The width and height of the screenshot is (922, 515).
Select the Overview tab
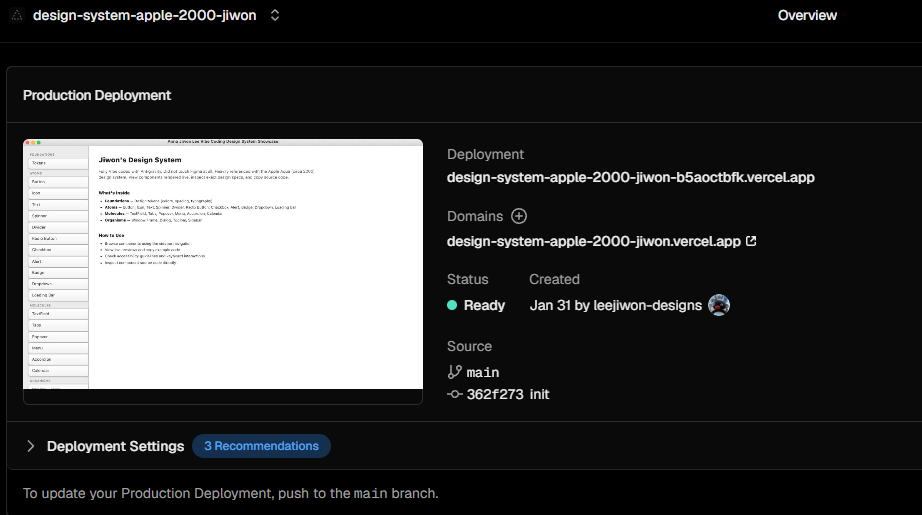click(807, 15)
